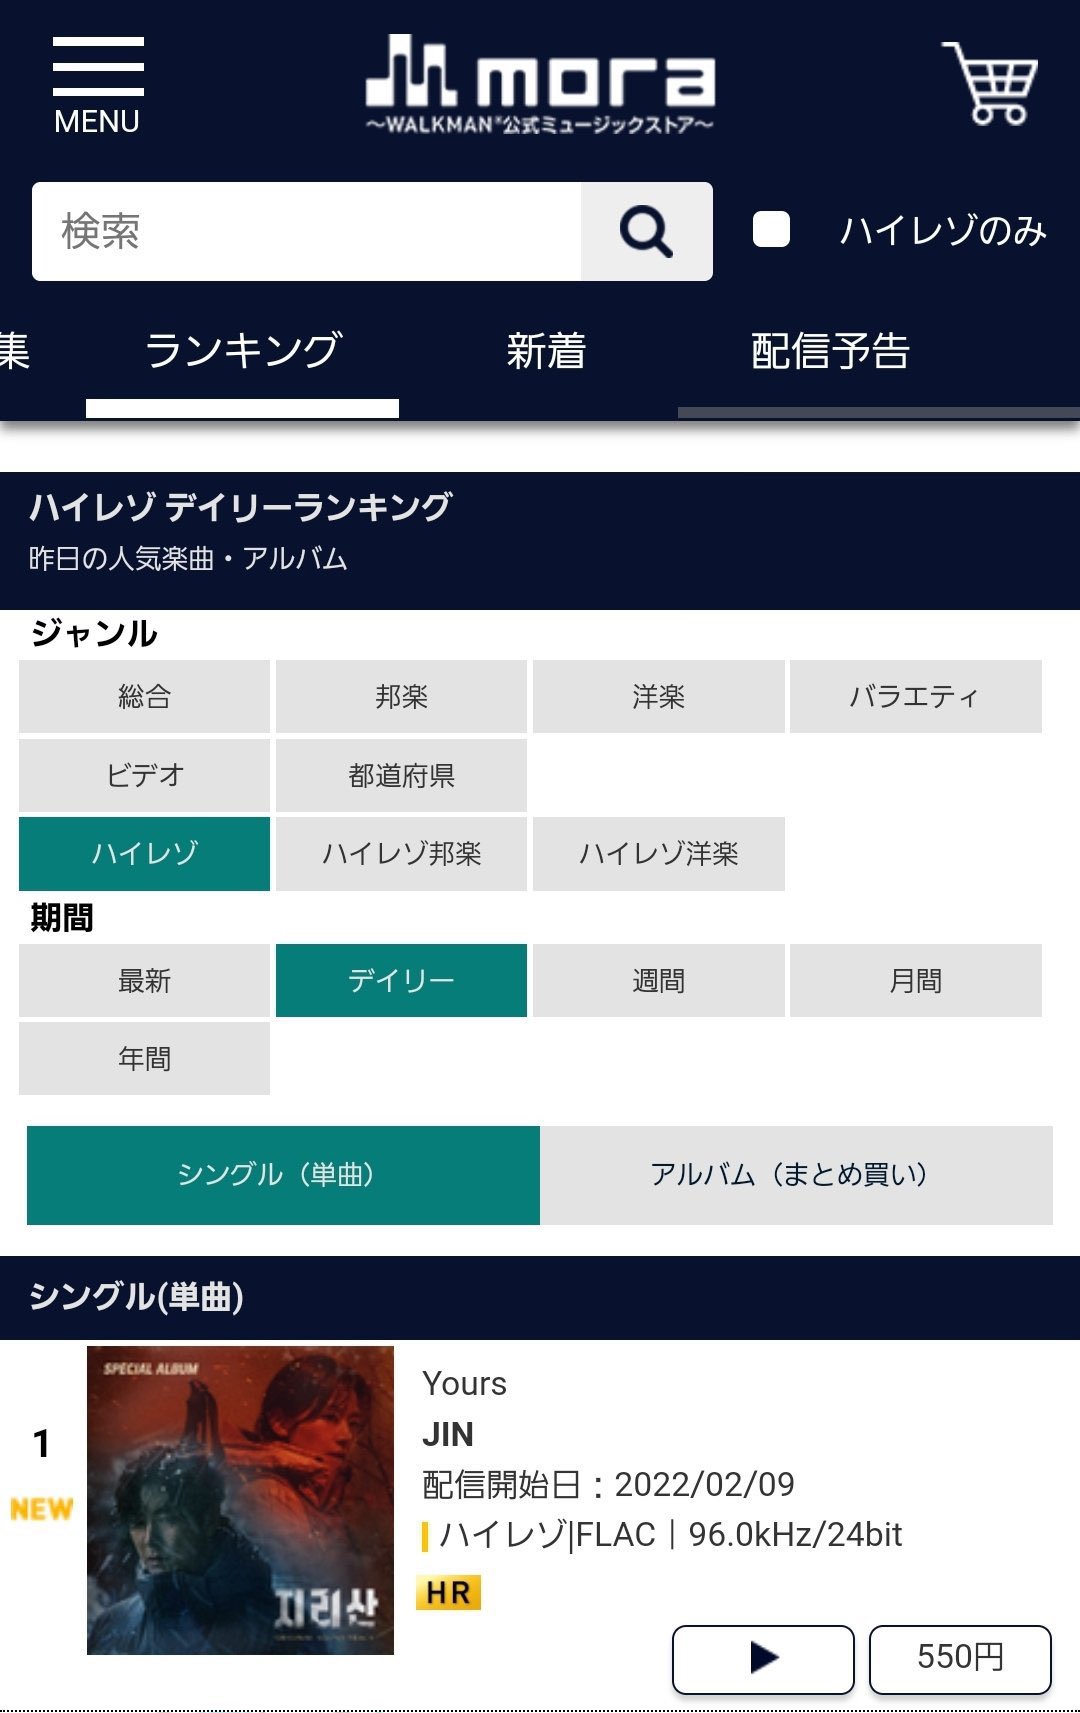Tap the mora logo
The image size is (1080, 1713).
click(540, 84)
